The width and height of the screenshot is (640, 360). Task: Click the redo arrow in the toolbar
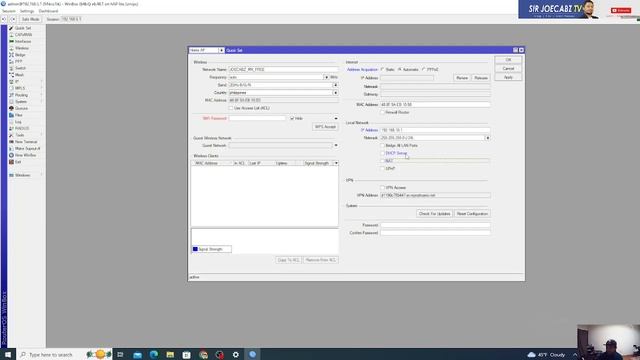tap(13, 19)
